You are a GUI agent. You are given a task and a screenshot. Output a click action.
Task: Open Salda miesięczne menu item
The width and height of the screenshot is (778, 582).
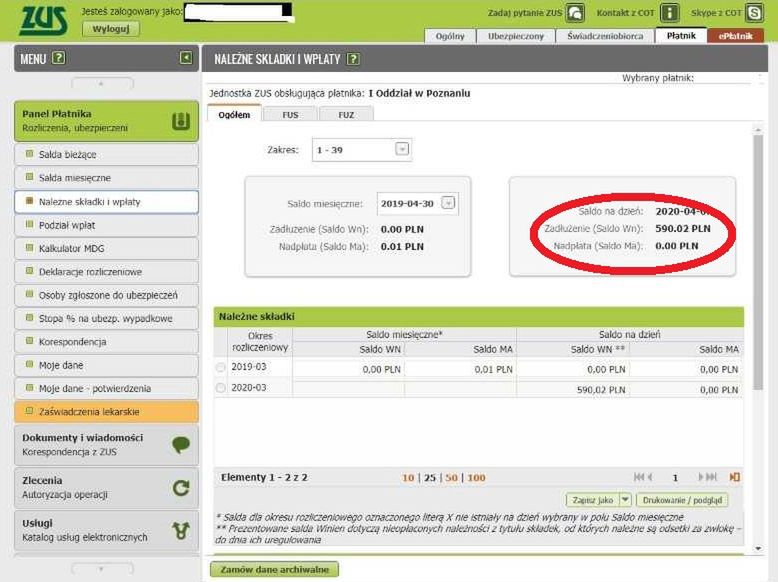point(106,178)
